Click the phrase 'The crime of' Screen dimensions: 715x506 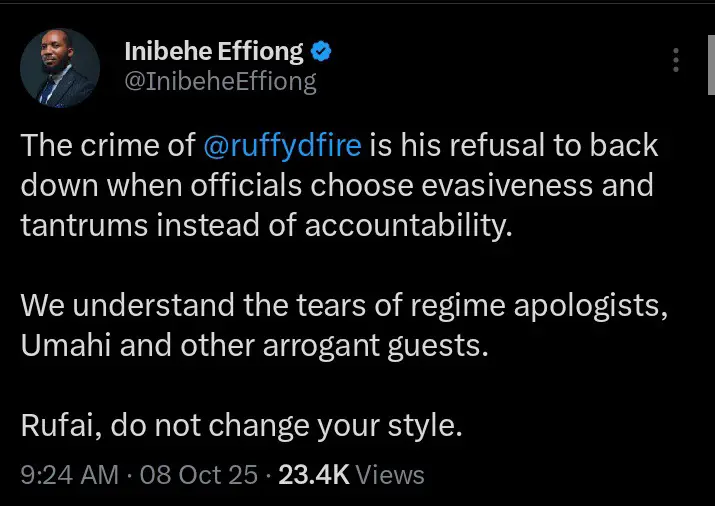click(107, 146)
